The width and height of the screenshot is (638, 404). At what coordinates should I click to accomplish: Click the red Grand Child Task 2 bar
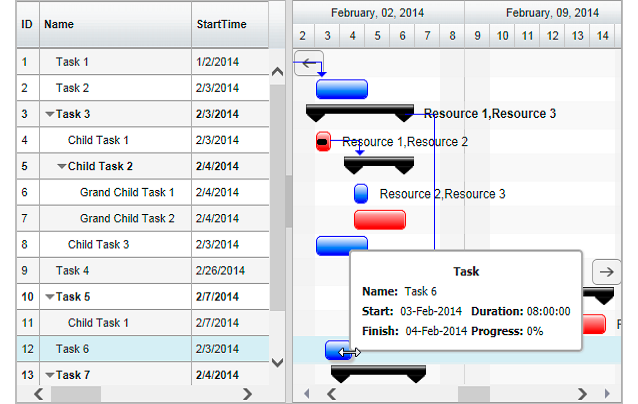tap(379, 219)
